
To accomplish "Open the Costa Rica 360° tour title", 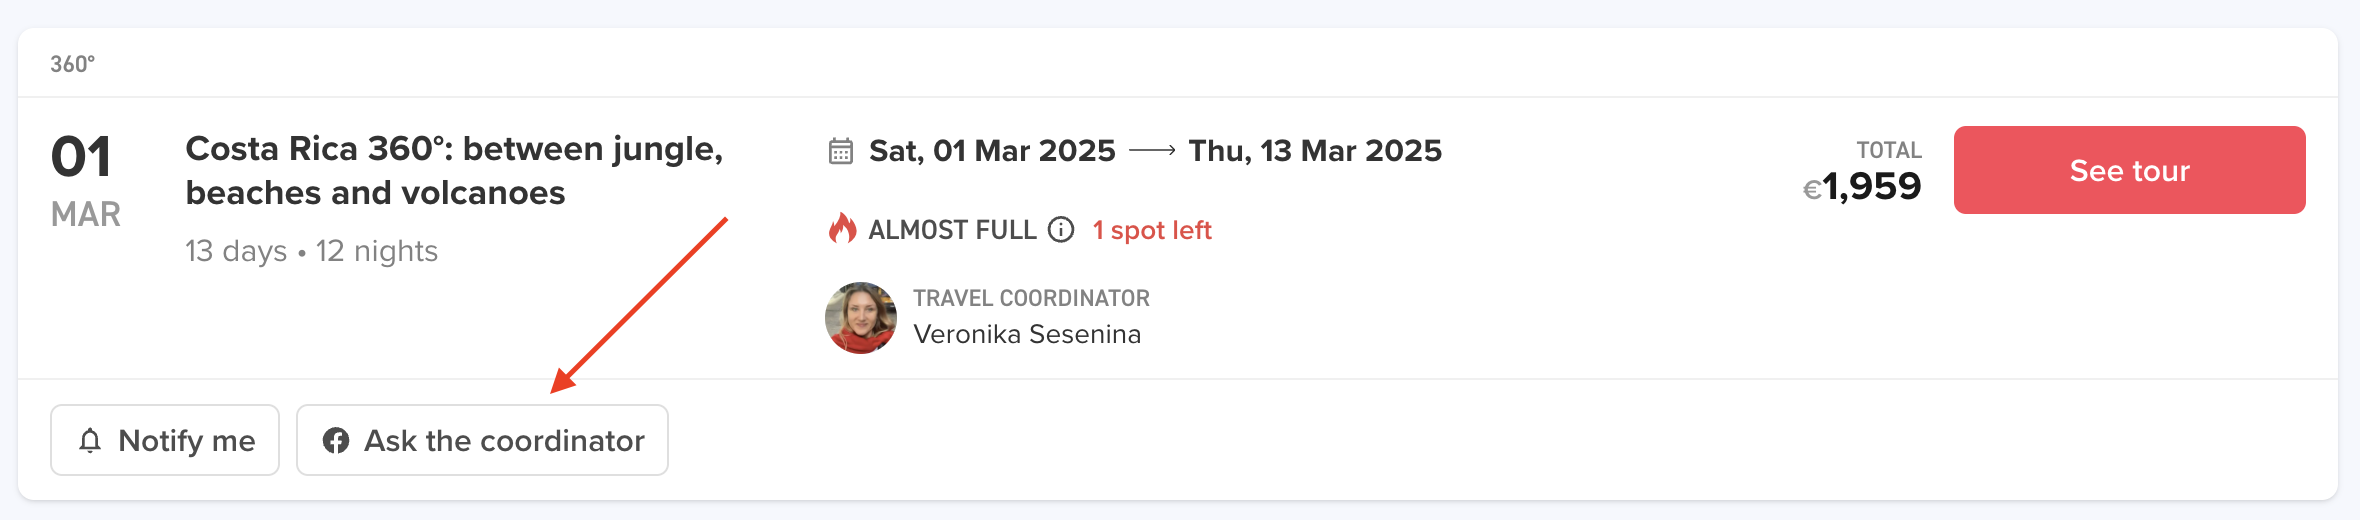I will click(x=454, y=170).
